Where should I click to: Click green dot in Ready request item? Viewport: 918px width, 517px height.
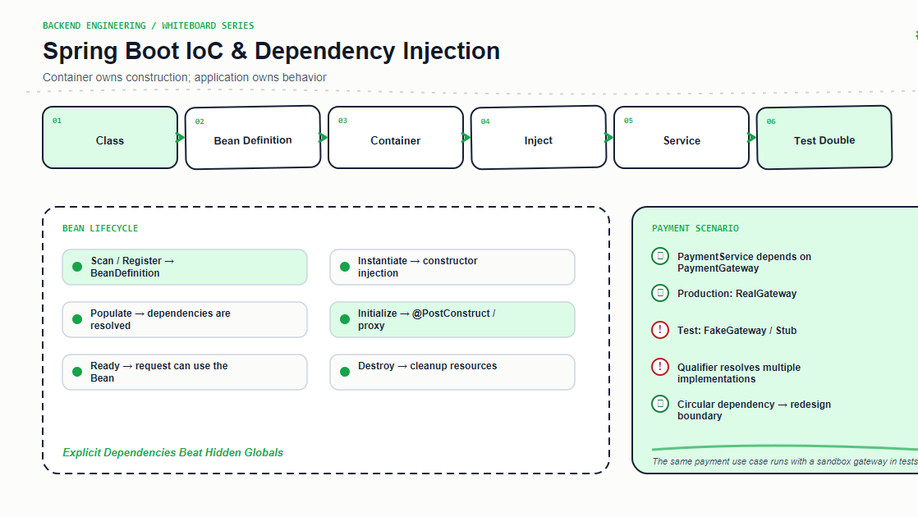pos(77,372)
